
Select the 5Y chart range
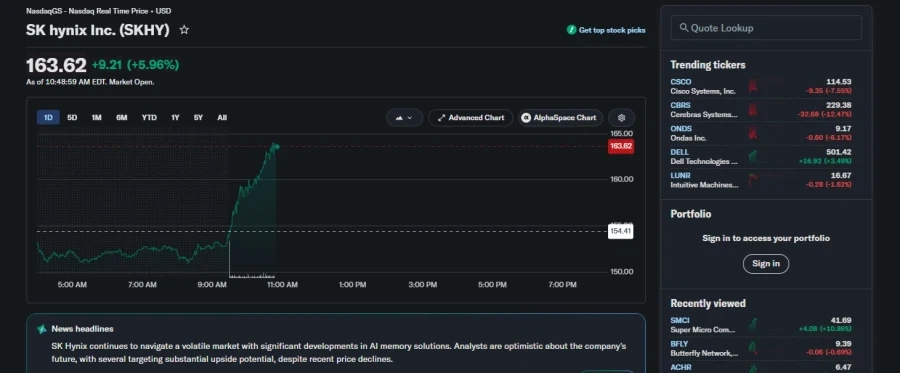198,118
